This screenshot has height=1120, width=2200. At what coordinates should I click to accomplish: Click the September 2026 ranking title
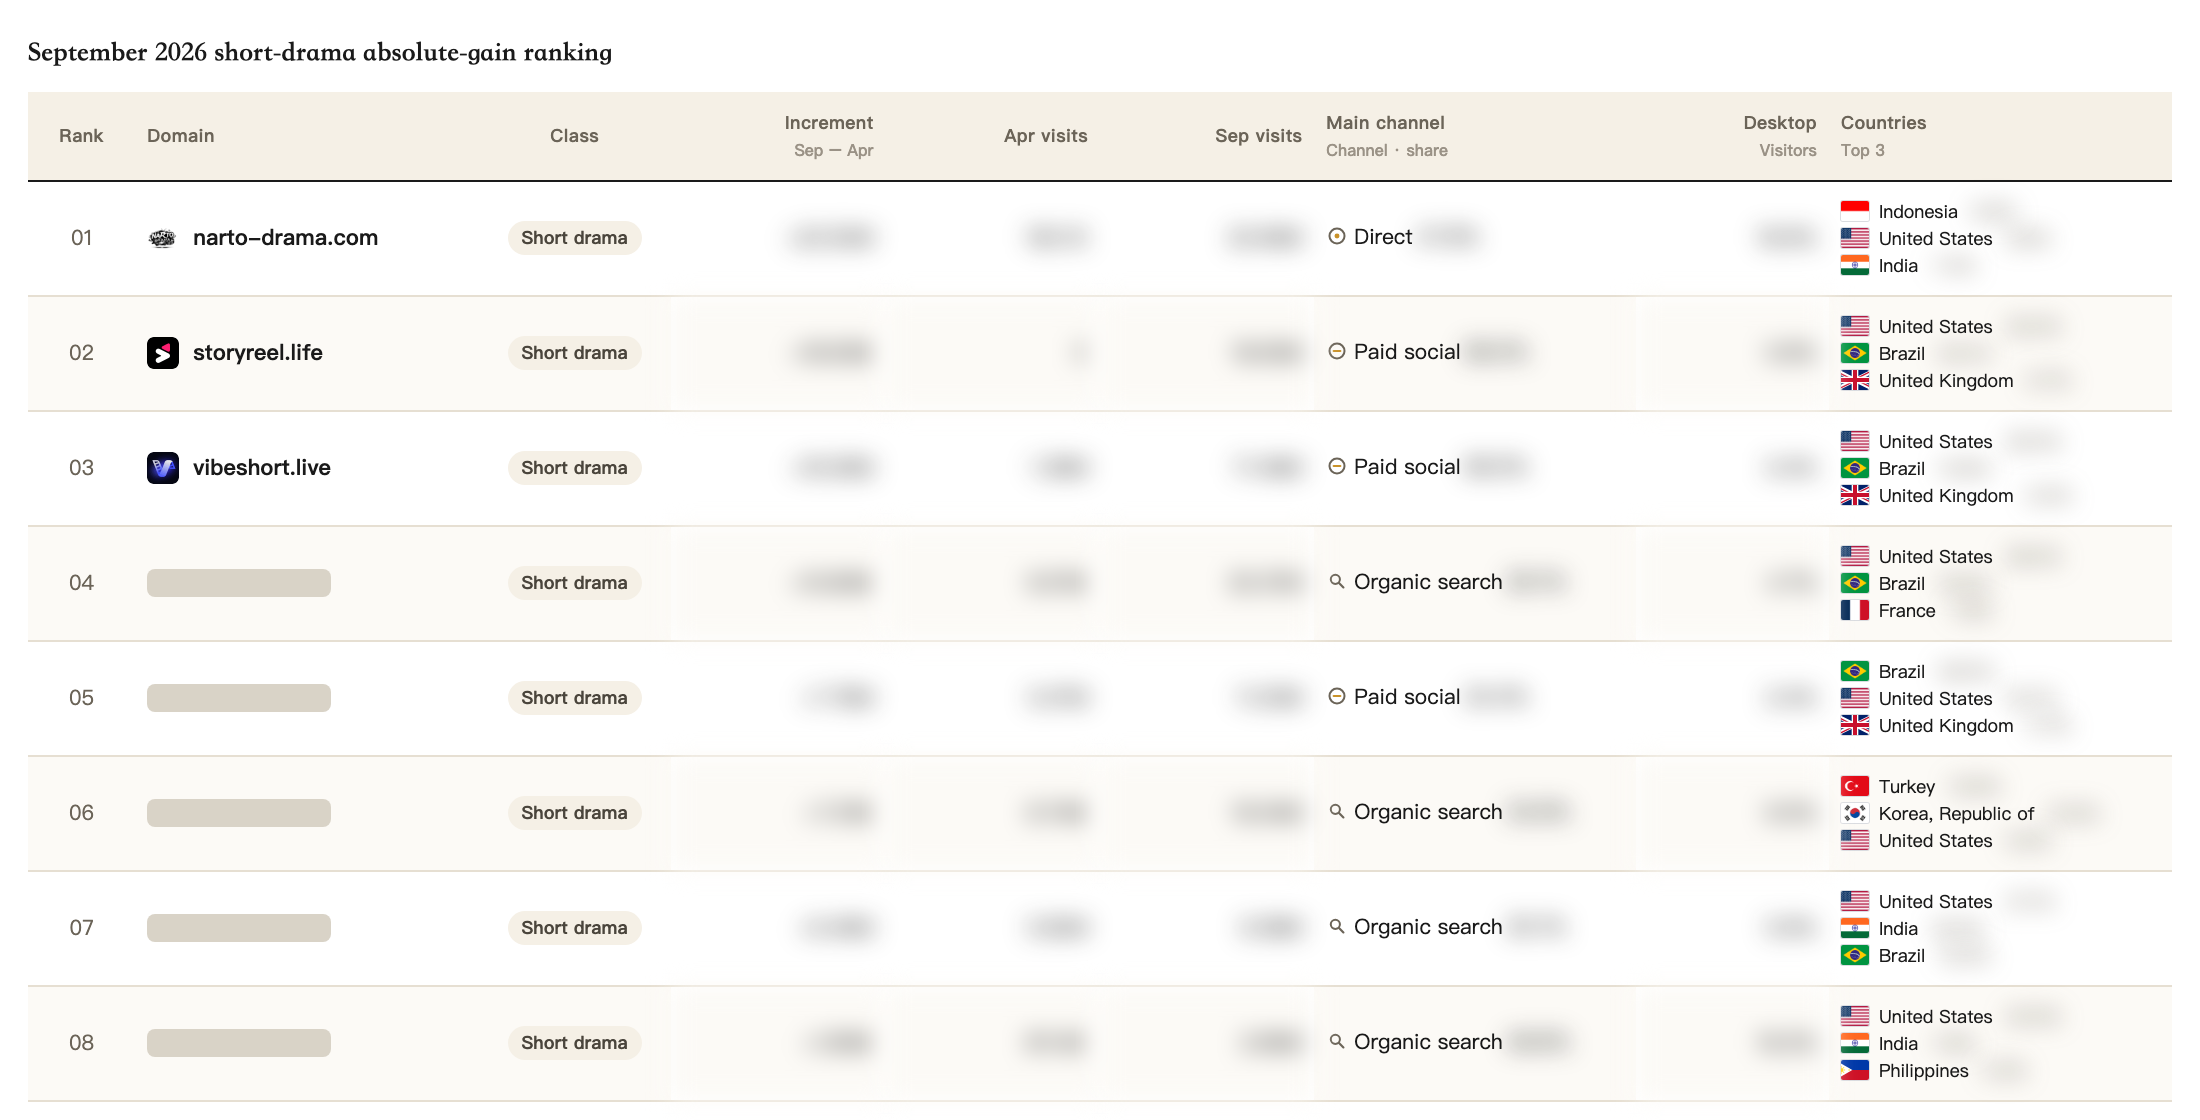(x=320, y=52)
